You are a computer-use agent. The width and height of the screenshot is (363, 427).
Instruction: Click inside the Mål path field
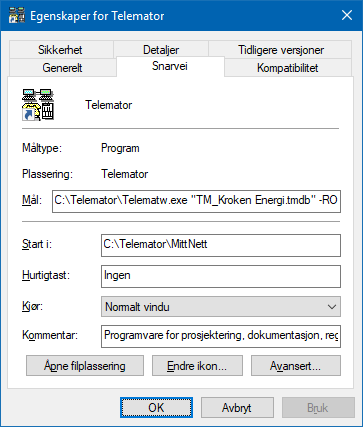tap(196, 201)
